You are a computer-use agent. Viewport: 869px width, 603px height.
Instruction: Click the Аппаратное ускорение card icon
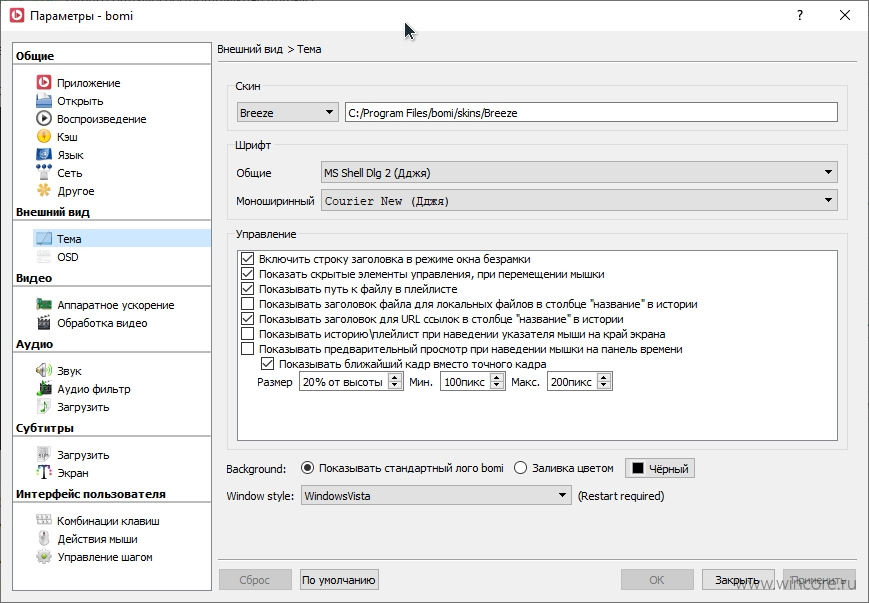(x=44, y=304)
